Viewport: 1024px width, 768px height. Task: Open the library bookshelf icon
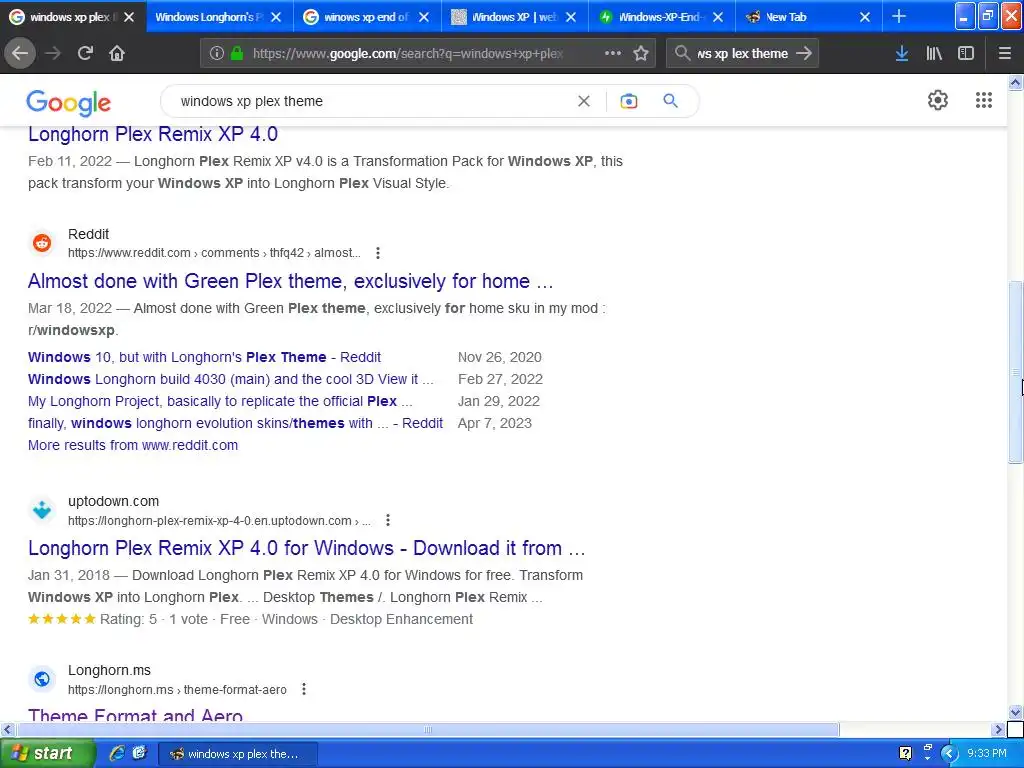tap(934, 54)
